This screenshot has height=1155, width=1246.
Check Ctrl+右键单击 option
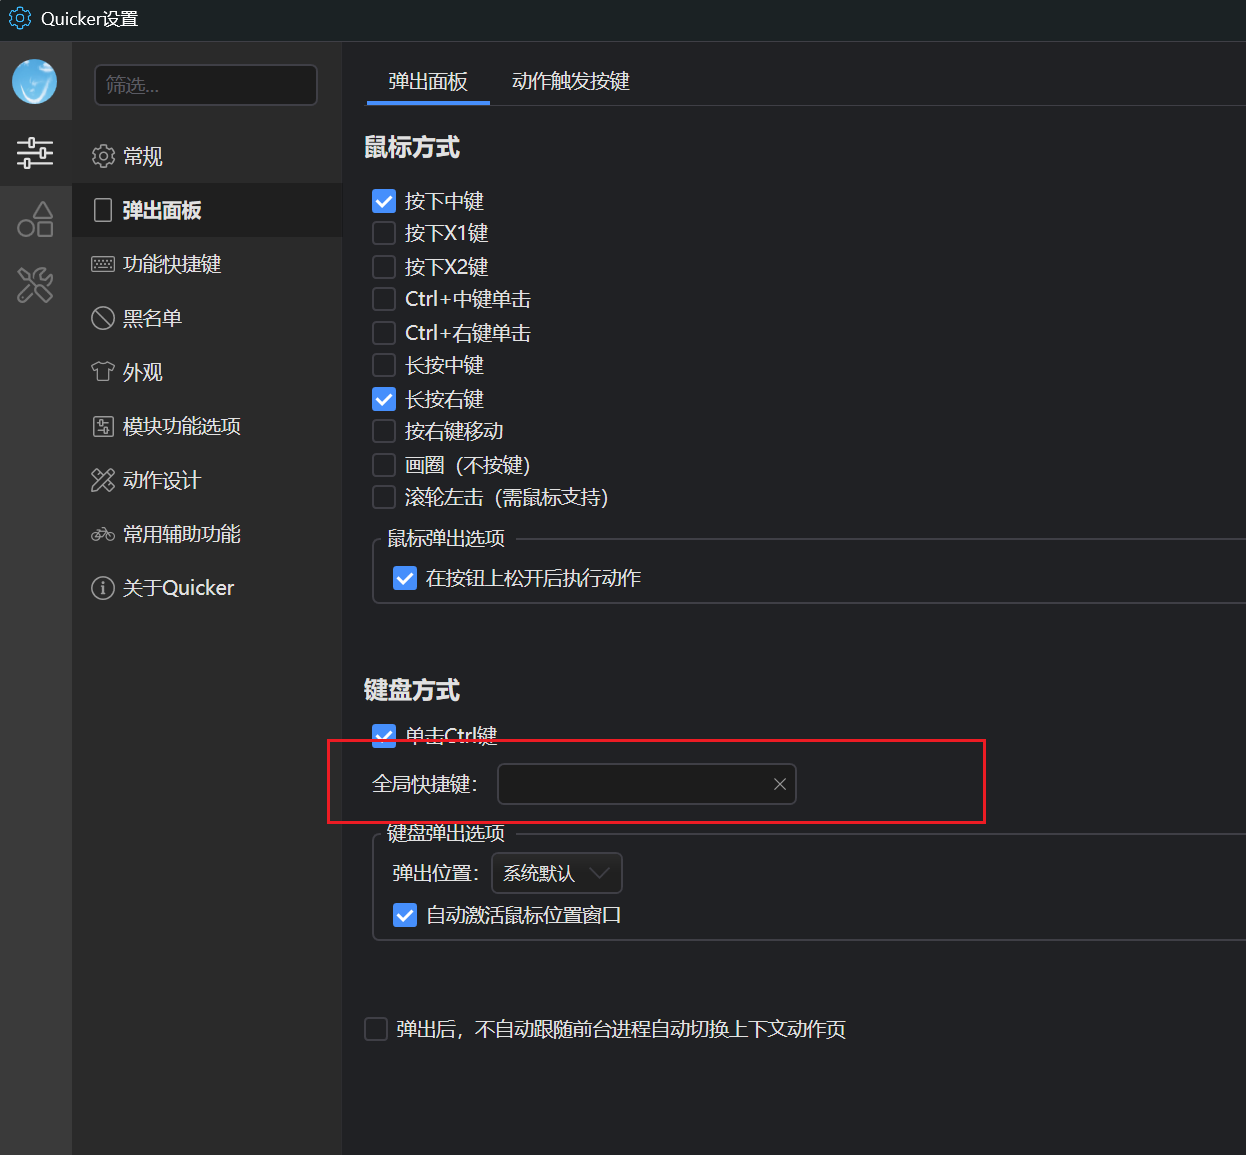click(384, 333)
